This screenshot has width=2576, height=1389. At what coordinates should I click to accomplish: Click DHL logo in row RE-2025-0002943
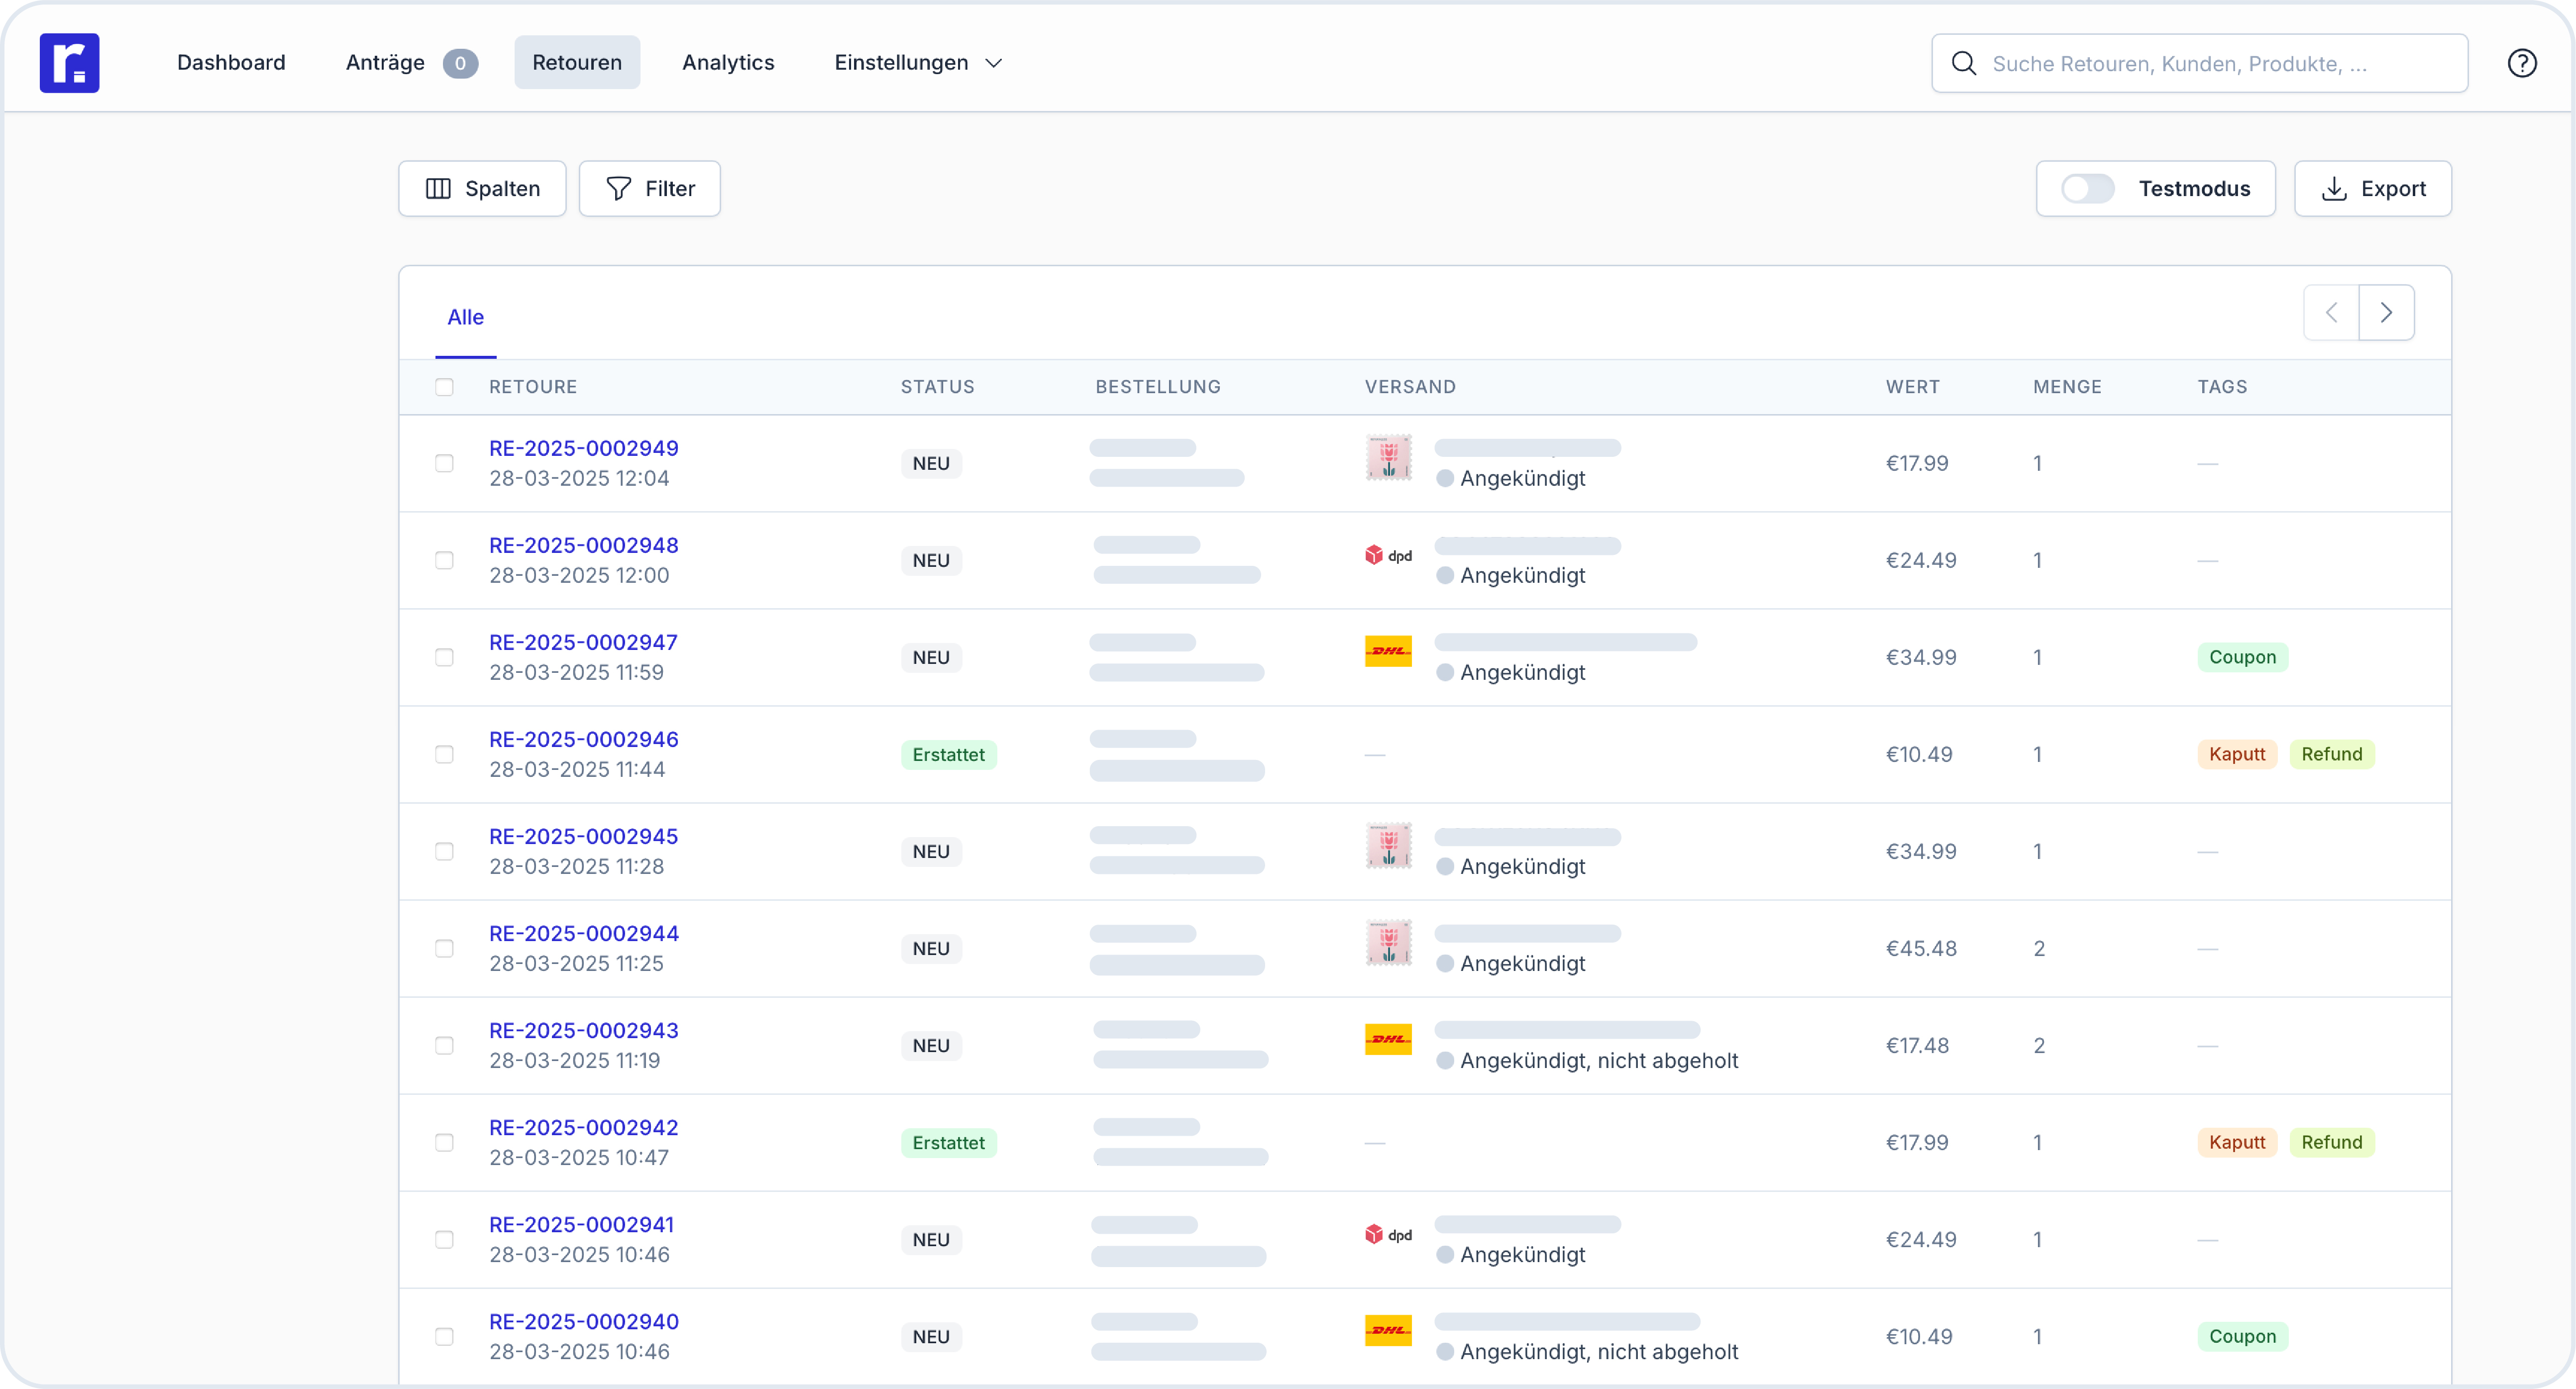[x=1388, y=1039]
